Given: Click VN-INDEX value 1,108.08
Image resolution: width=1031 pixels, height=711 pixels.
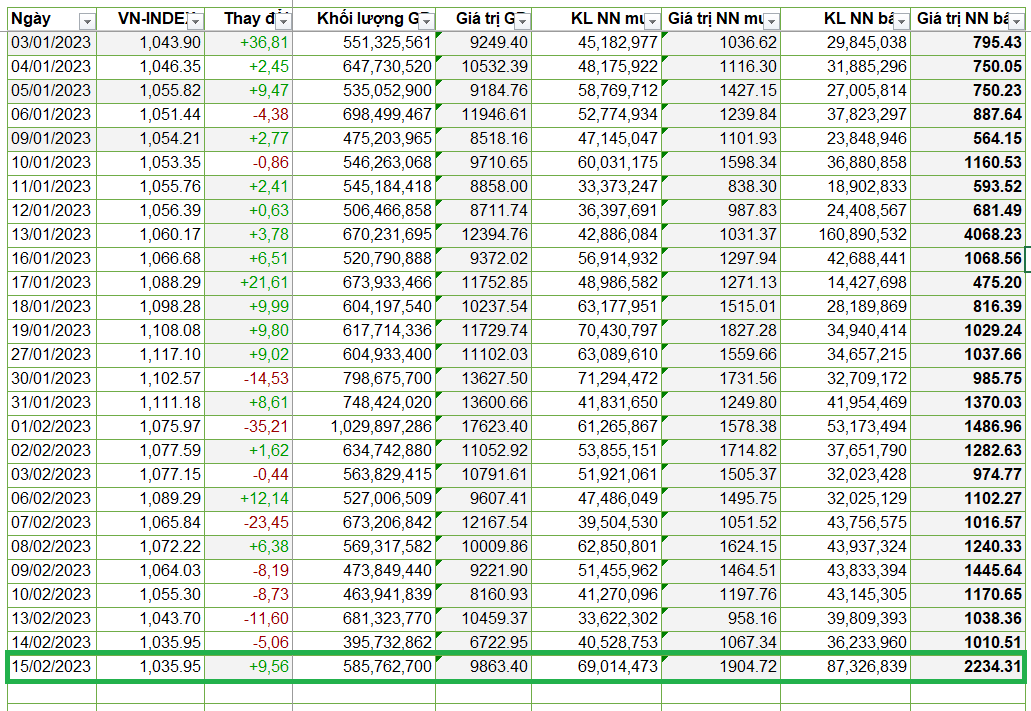Looking at the screenshot, I should pyautogui.click(x=151, y=331).
